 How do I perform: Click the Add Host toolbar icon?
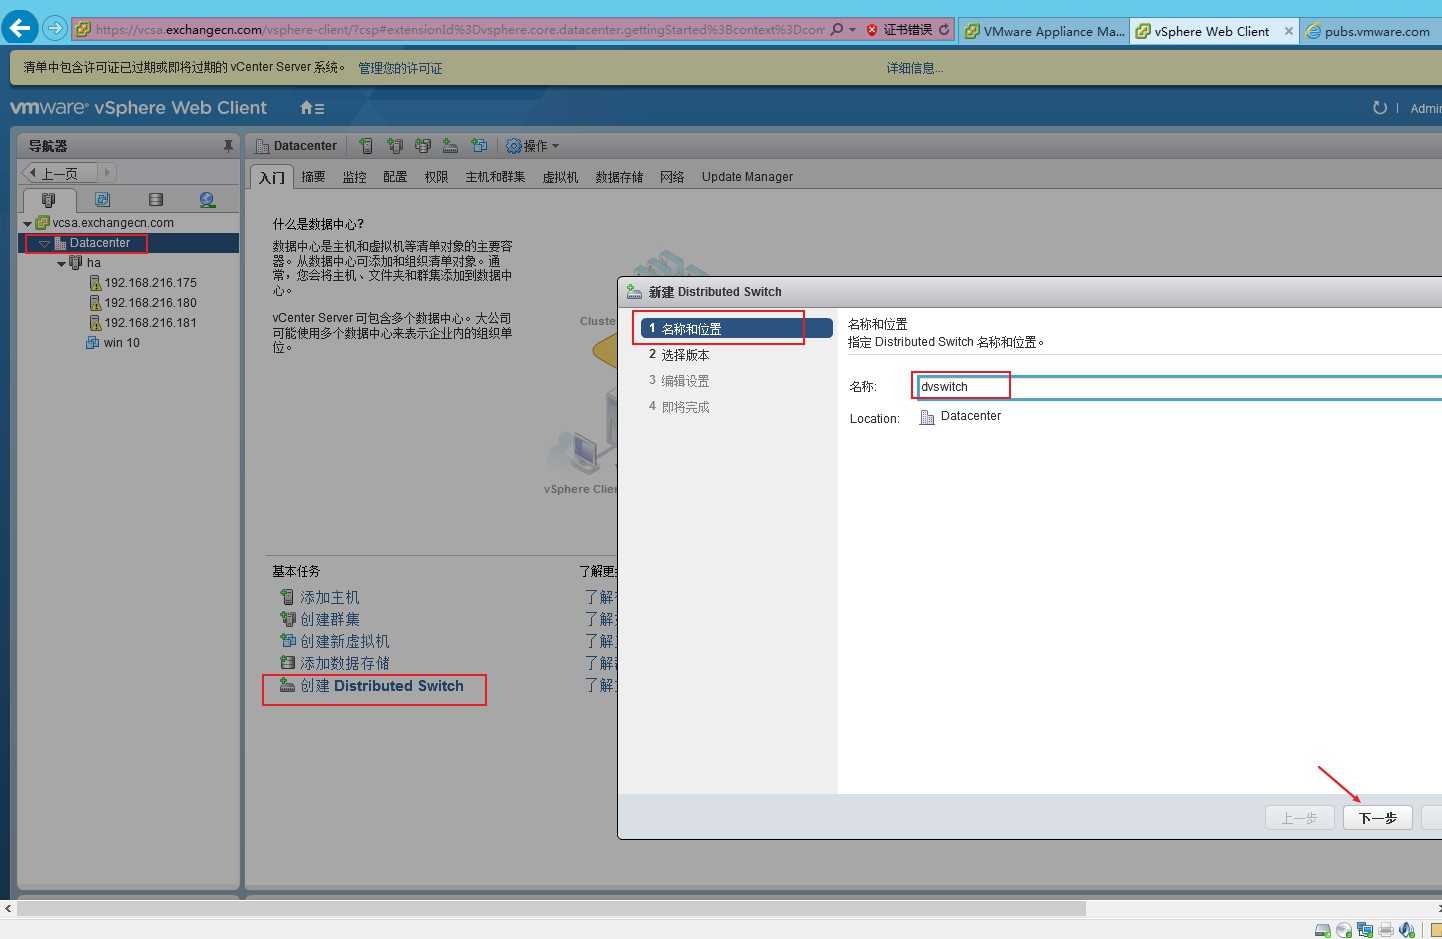click(366, 146)
